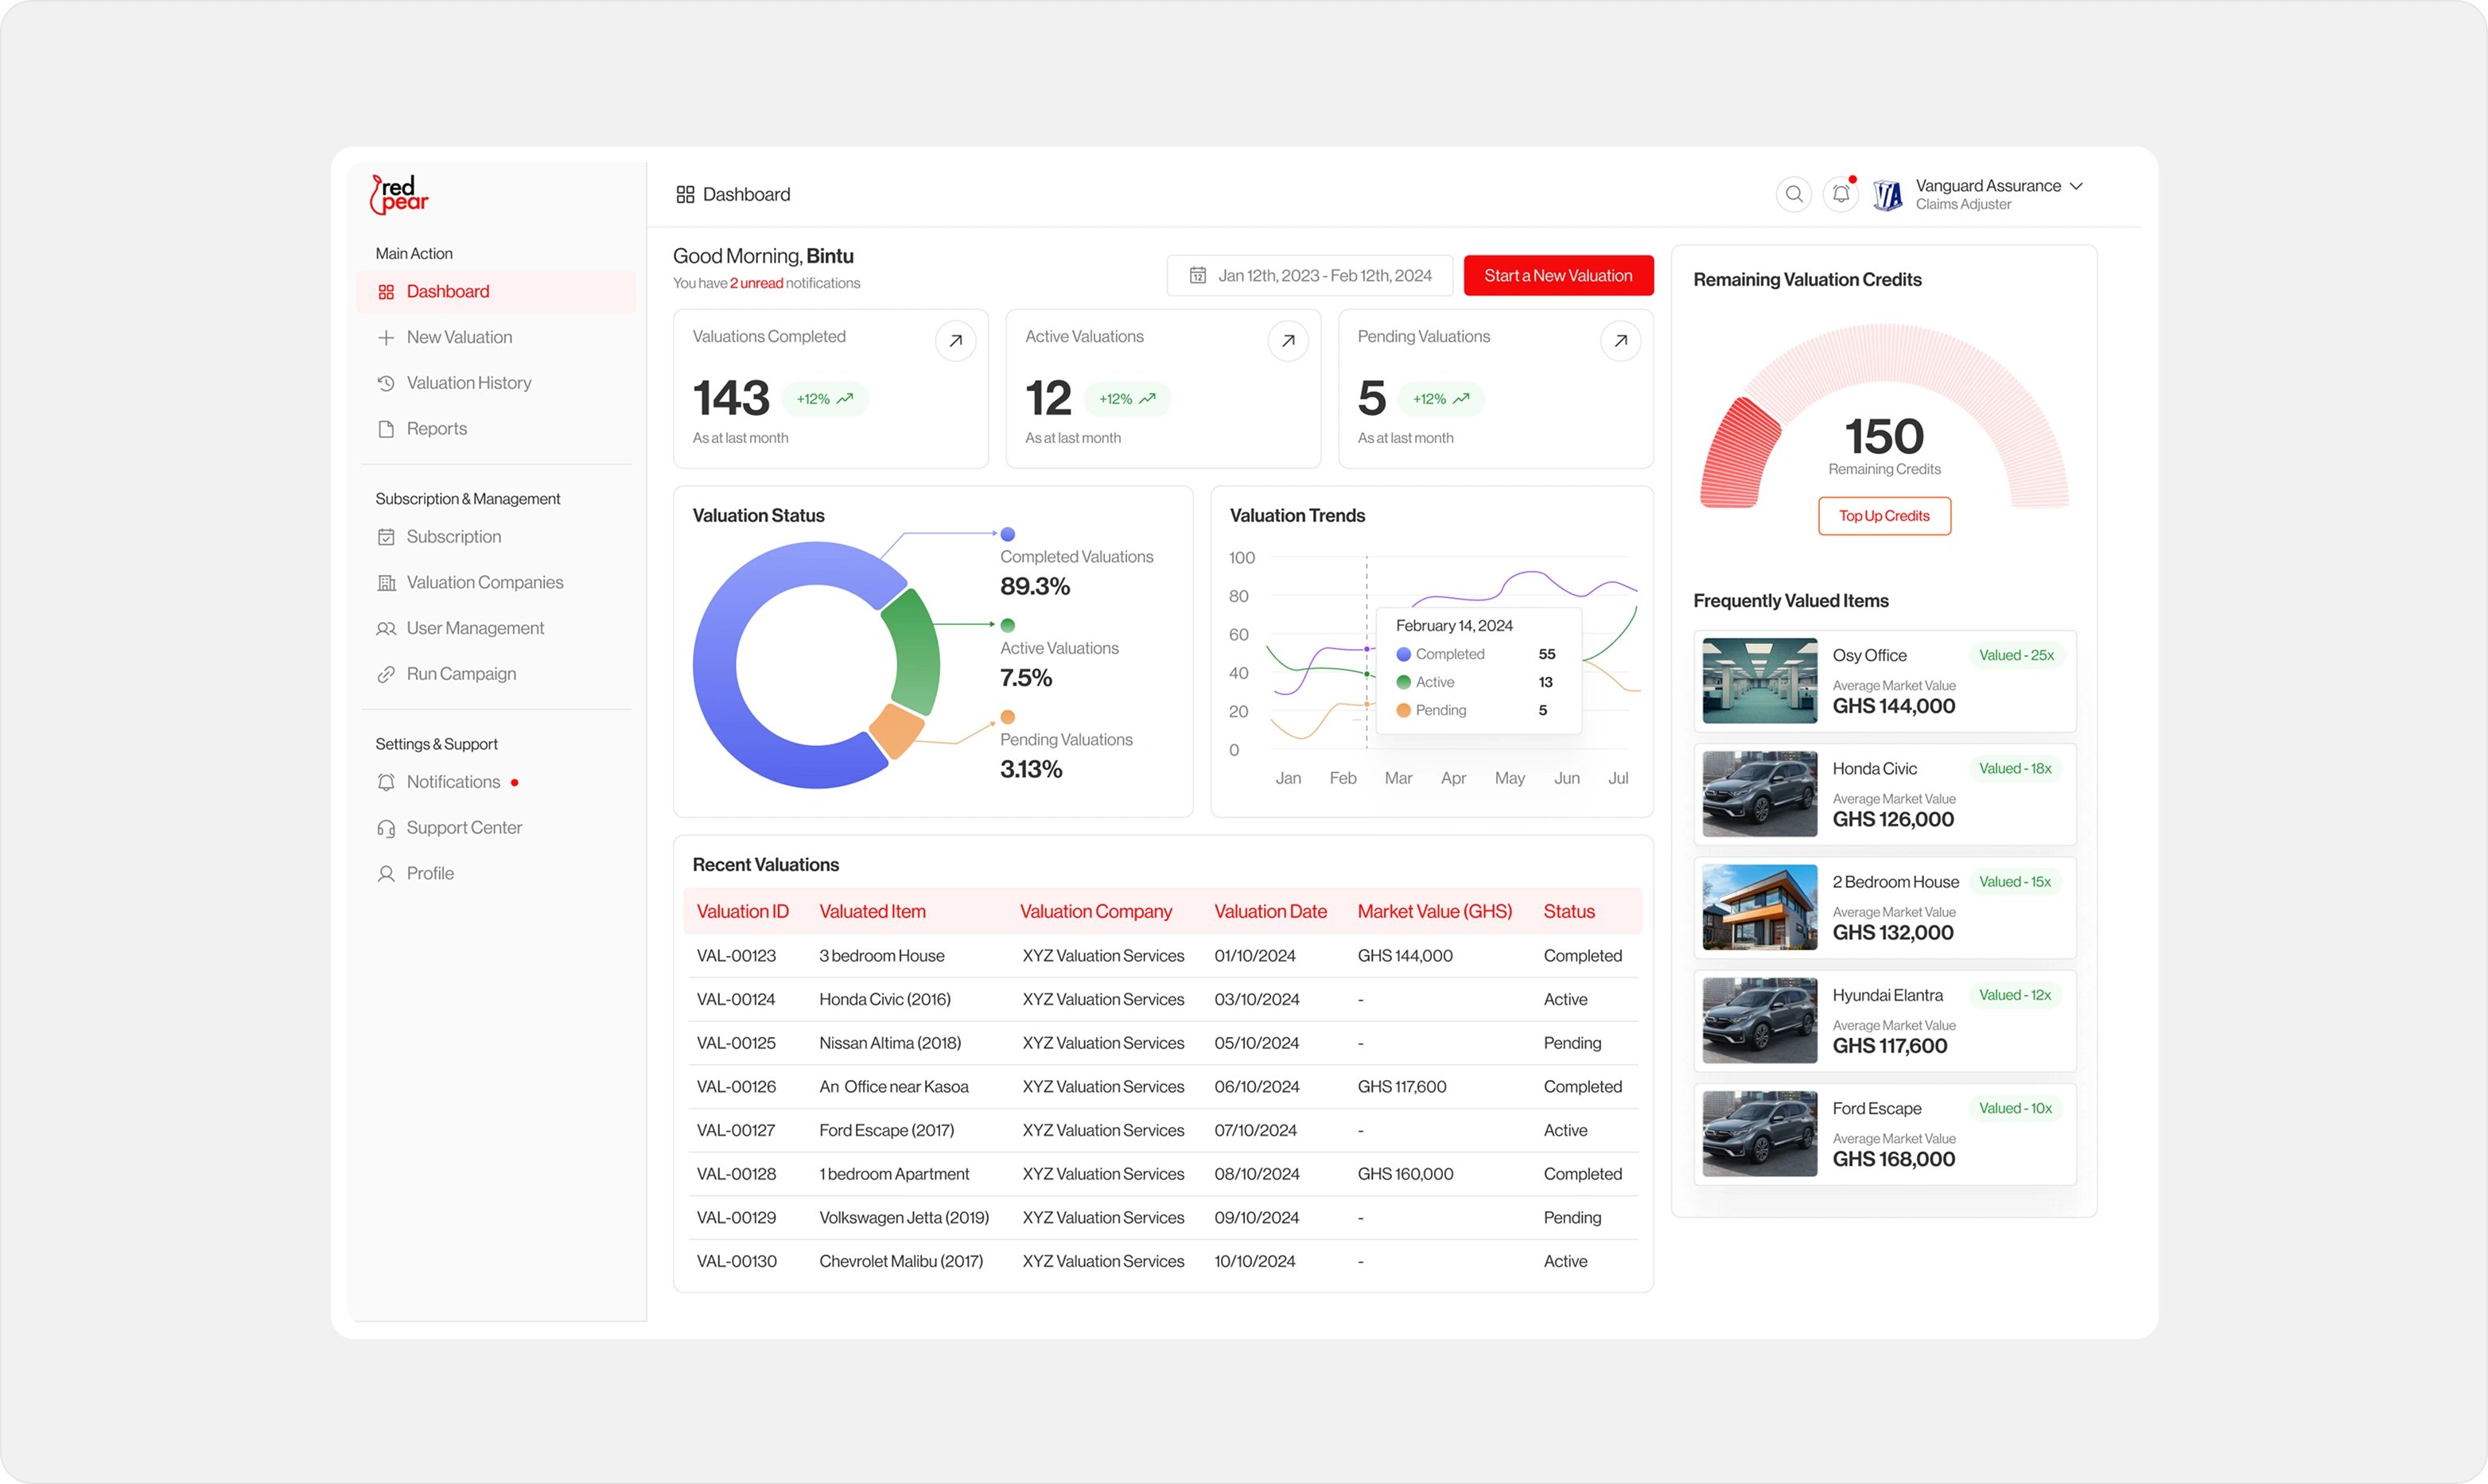Open the notification bell icon
2488x1484 pixels.
1841,194
